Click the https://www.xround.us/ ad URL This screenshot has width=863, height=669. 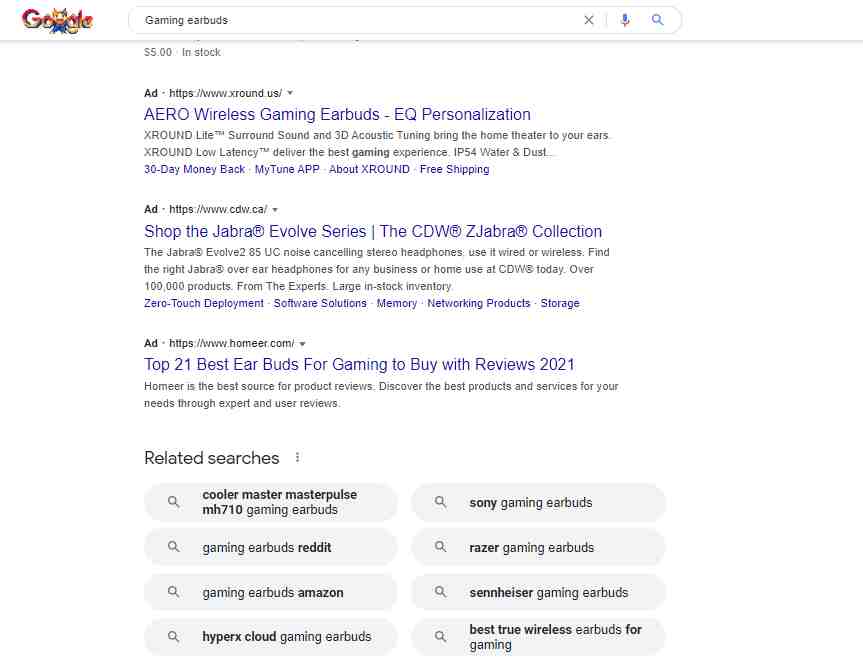pyautogui.click(x=225, y=93)
